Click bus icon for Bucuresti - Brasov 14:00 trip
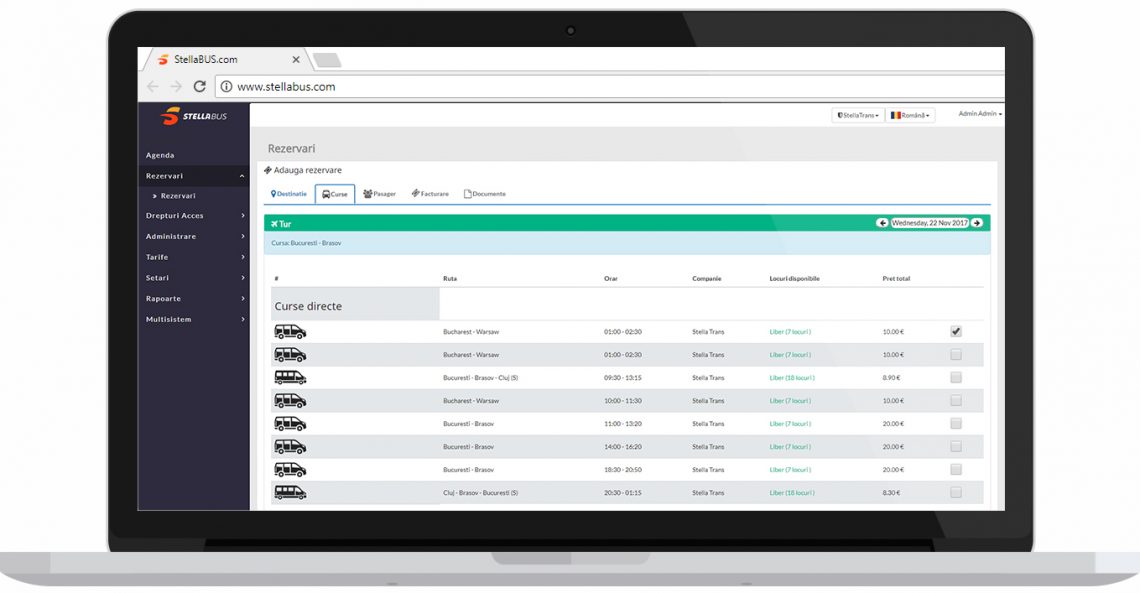 coord(290,447)
